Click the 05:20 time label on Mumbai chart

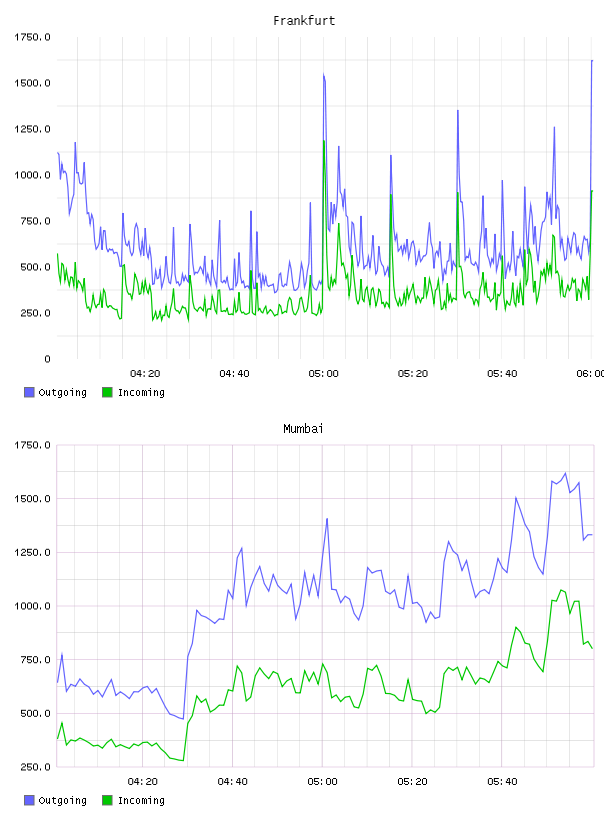(x=412, y=782)
